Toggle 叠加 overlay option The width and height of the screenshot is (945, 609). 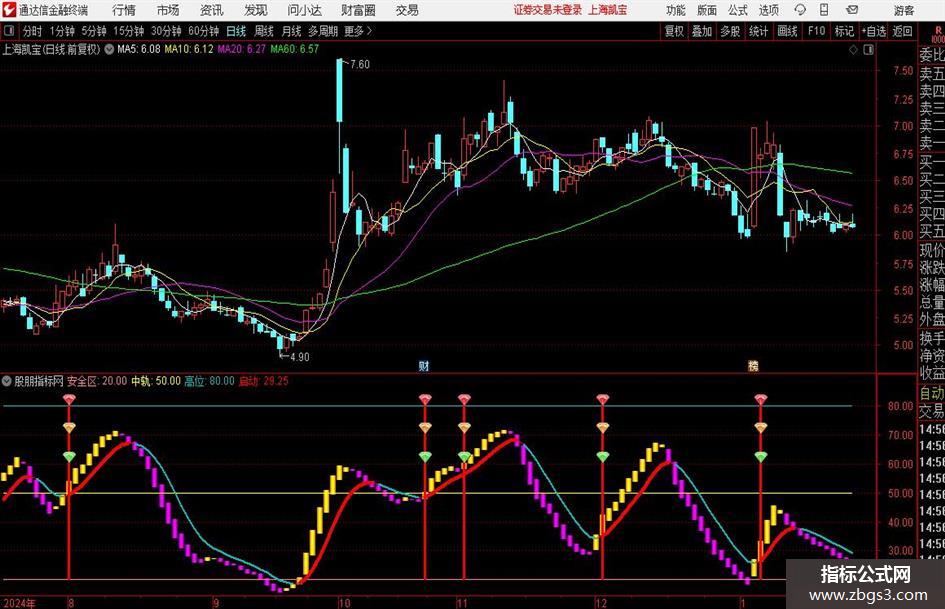(x=702, y=31)
